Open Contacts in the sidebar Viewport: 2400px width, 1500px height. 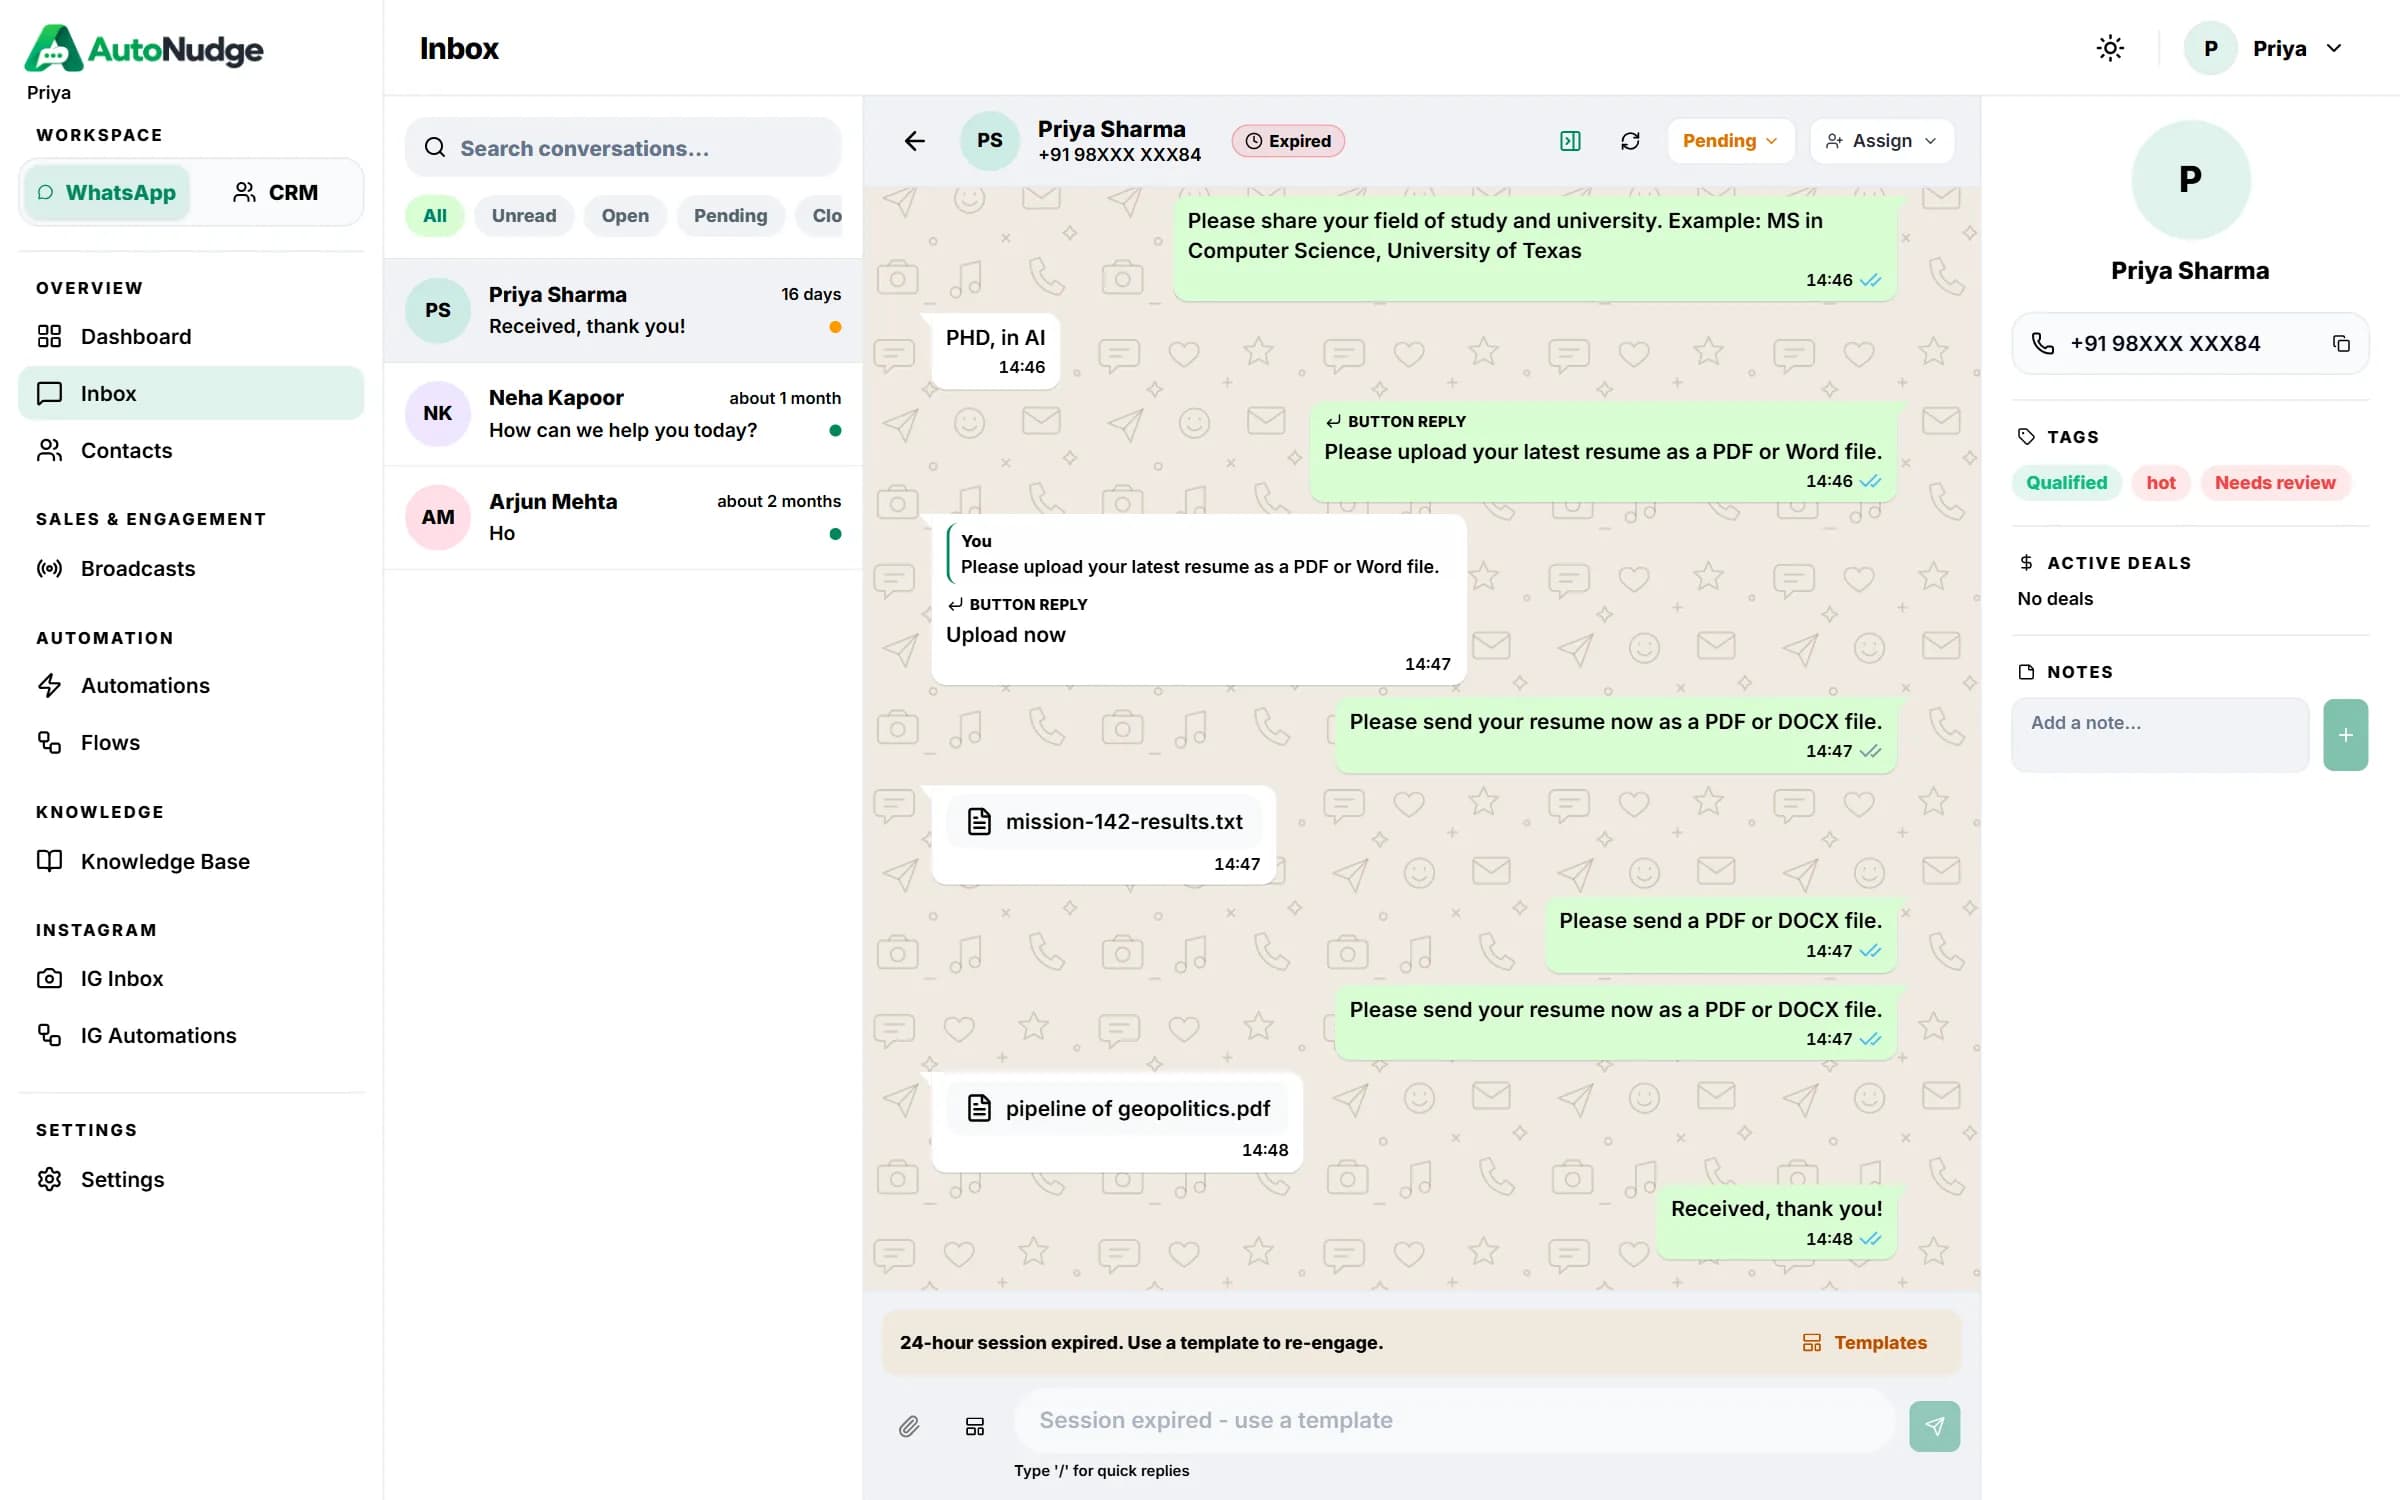pos(191,451)
